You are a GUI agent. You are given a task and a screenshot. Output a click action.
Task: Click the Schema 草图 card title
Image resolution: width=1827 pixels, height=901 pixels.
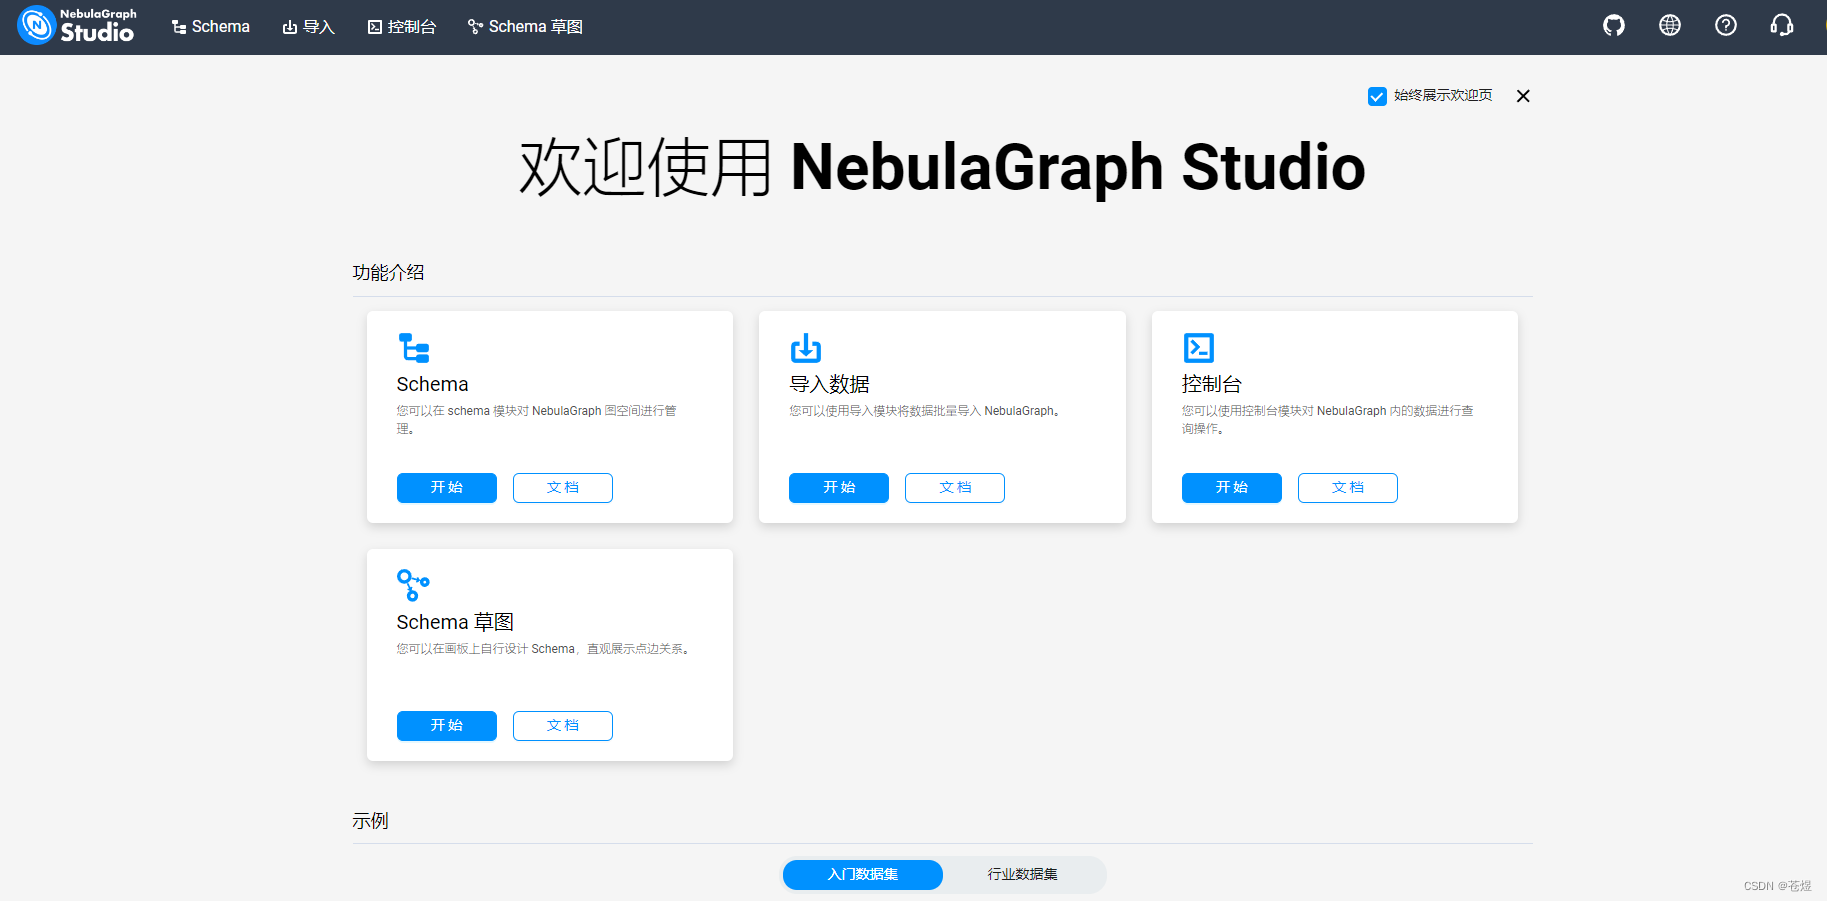(x=455, y=622)
